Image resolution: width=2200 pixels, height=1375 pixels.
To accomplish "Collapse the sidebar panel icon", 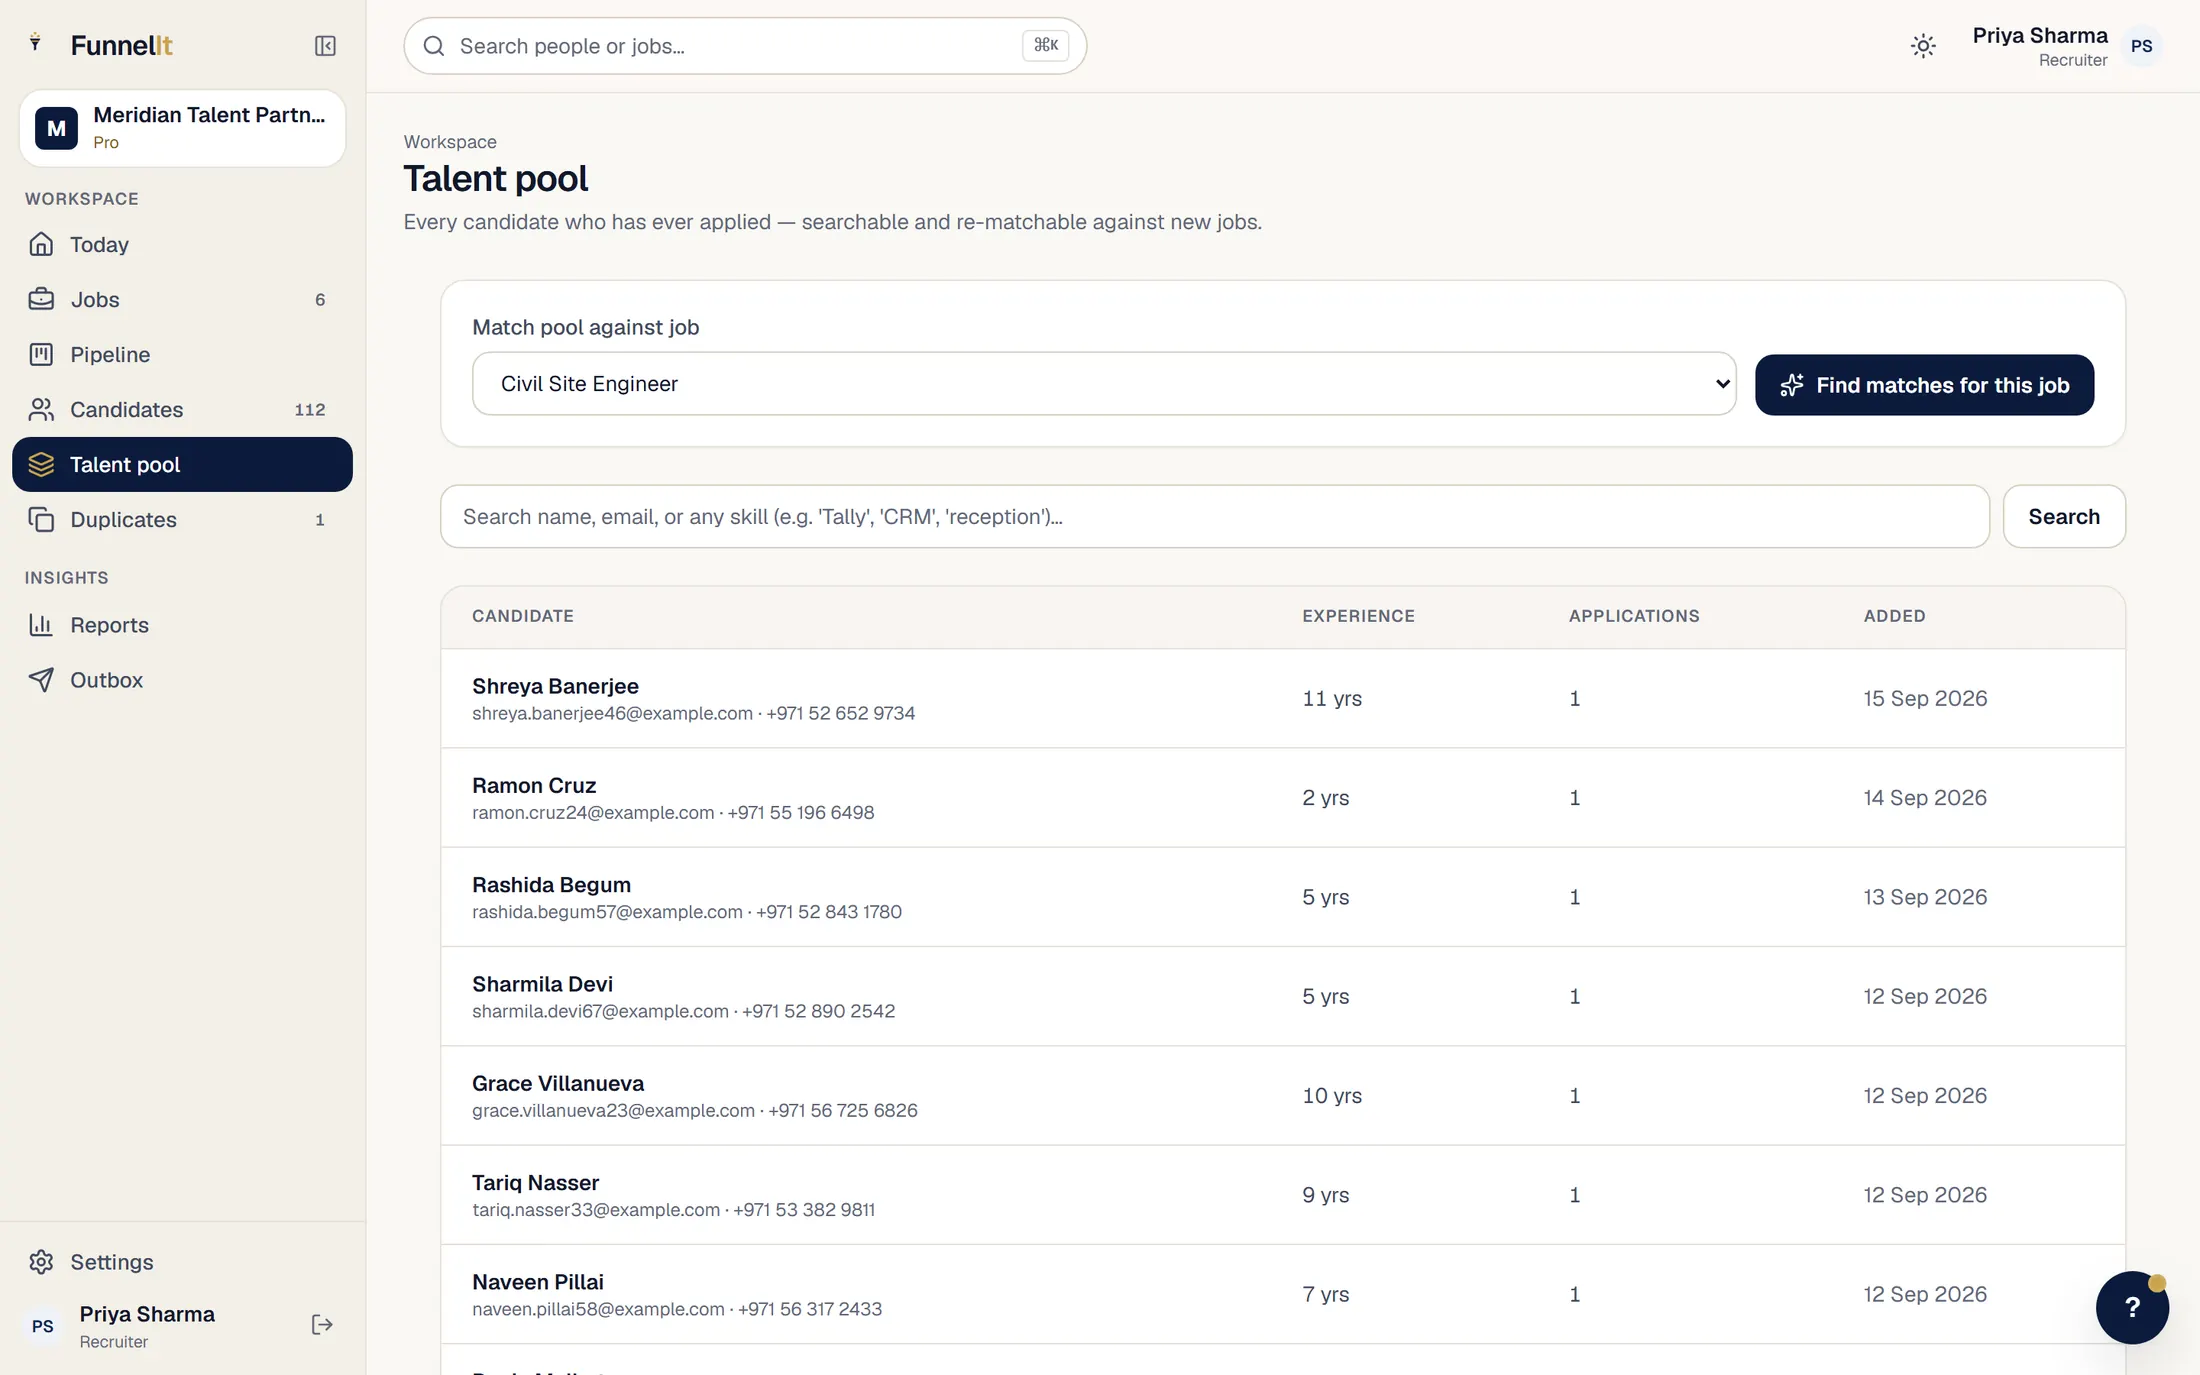I will pyautogui.click(x=325, y=46).
